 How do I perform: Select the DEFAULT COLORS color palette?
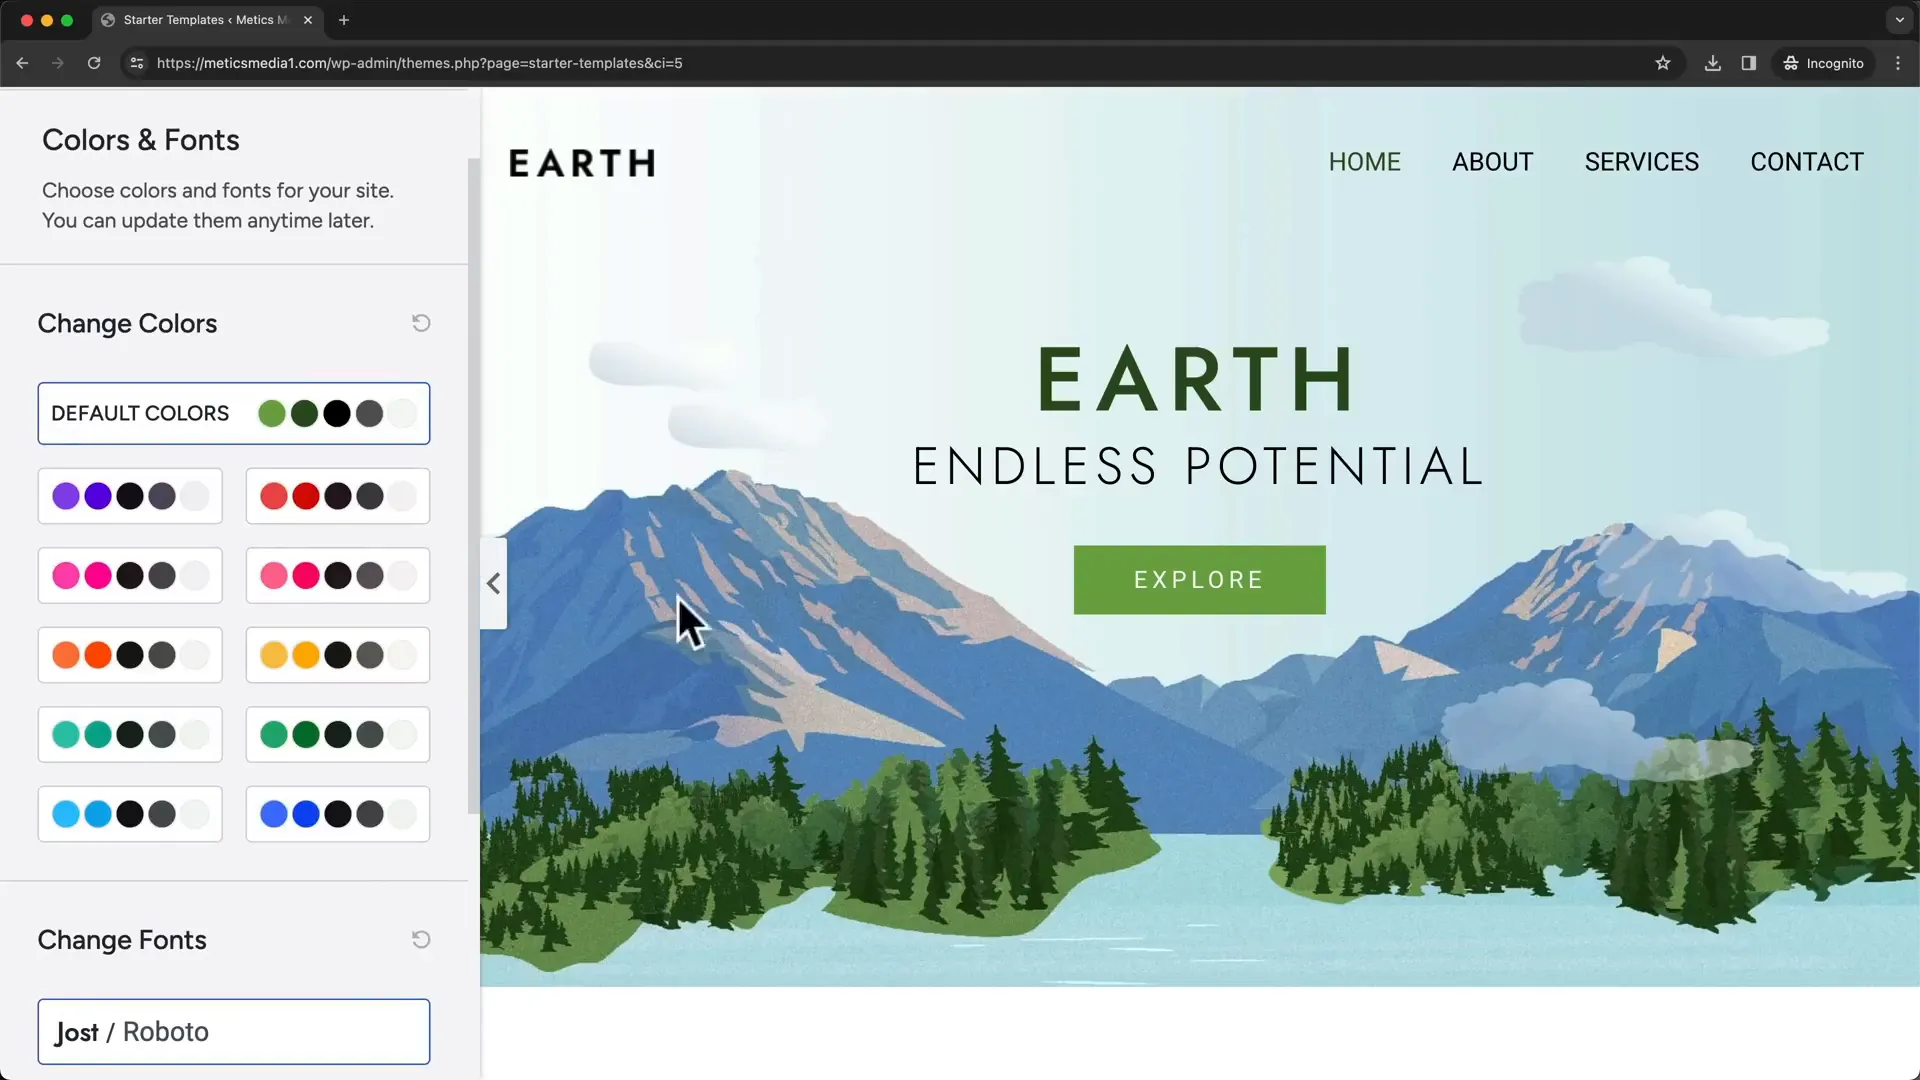pyautogui.click(x=233, y=413)
